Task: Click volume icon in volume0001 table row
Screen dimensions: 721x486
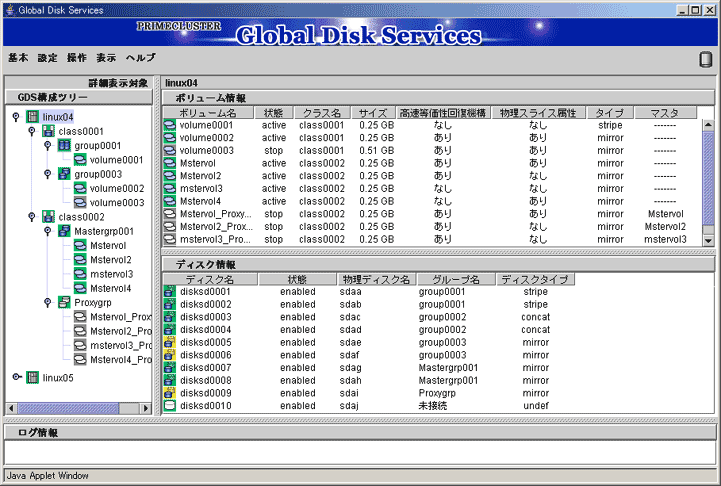Action: coord(170,125)
